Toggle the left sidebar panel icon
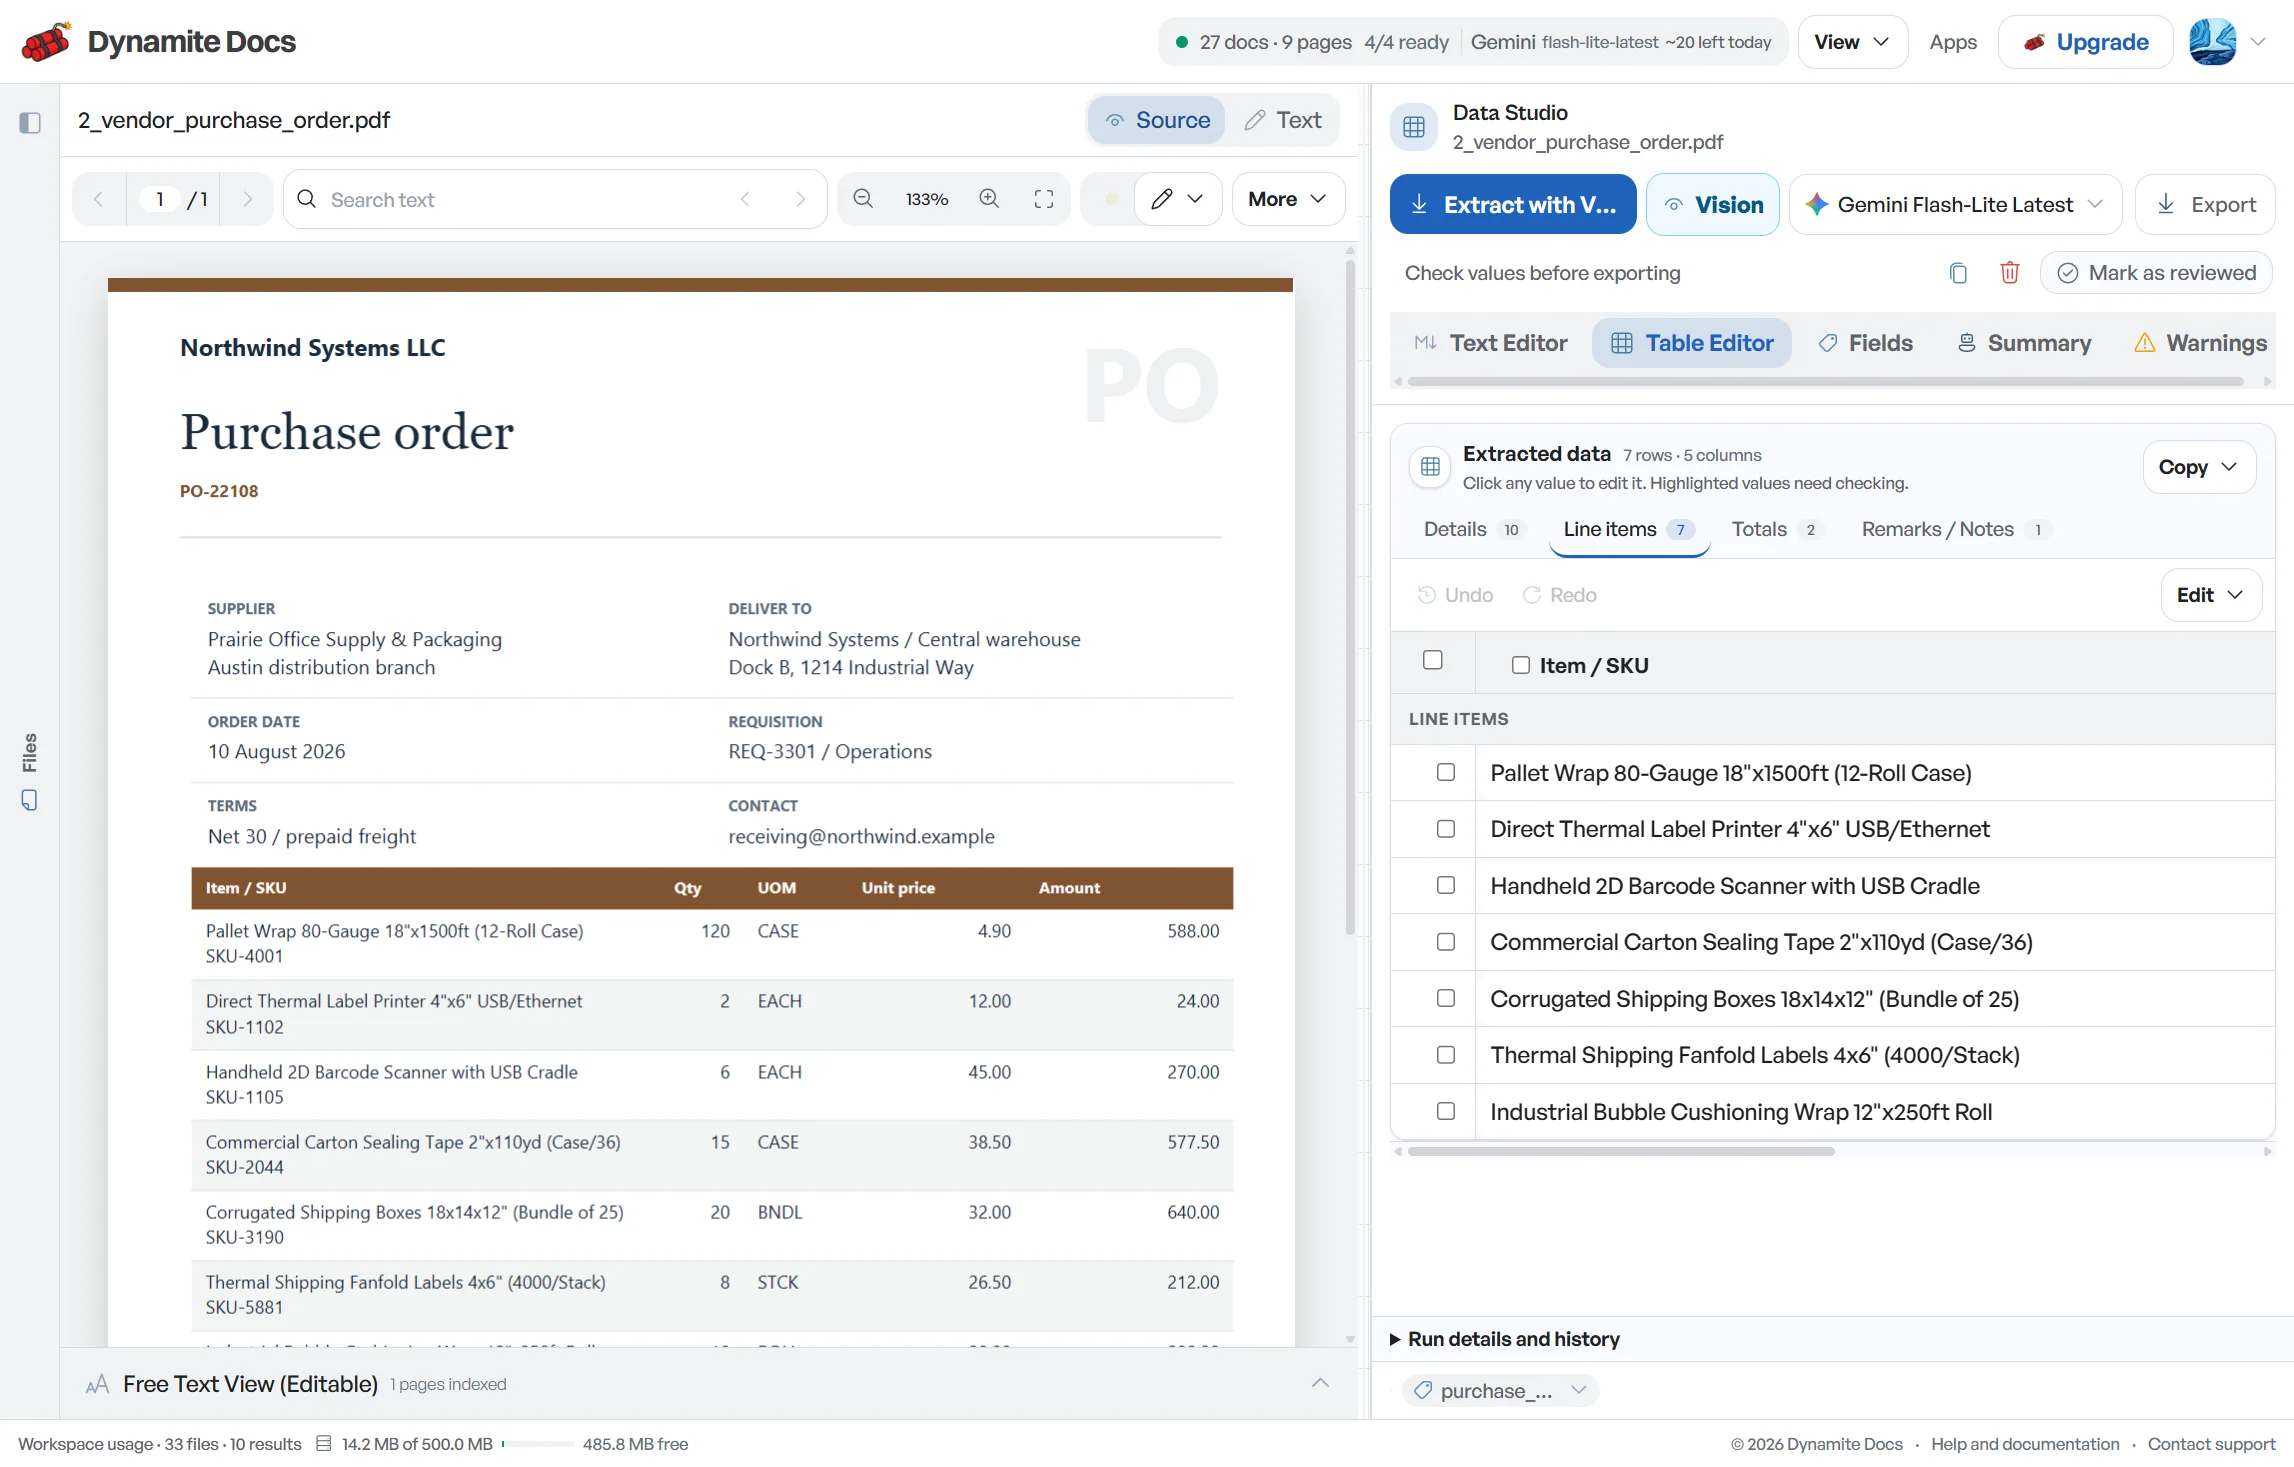 pos(30,122)
